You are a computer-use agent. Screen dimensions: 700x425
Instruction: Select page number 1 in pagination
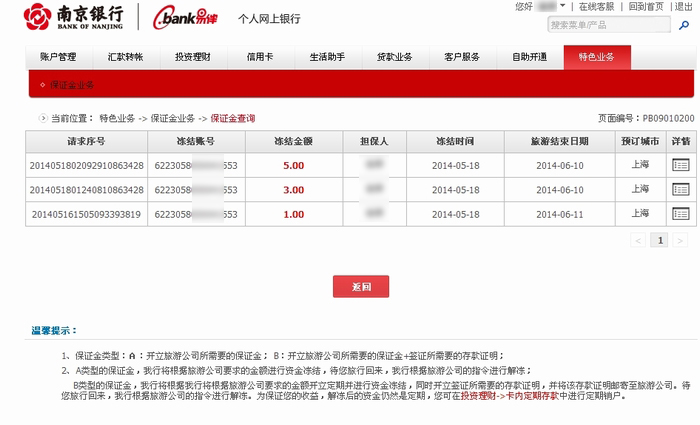point(659,240)
